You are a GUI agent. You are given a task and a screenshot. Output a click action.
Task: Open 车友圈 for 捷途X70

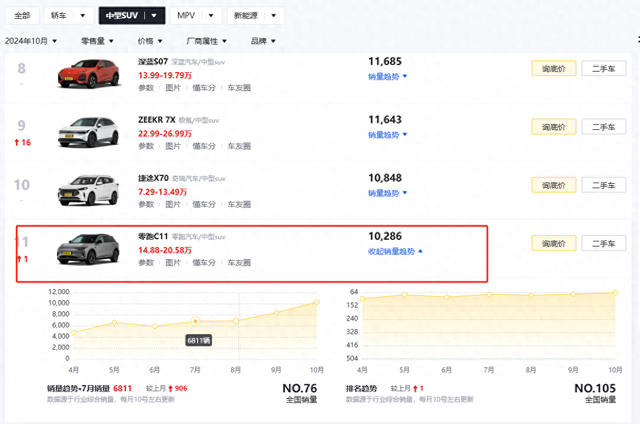click(239, 204)
